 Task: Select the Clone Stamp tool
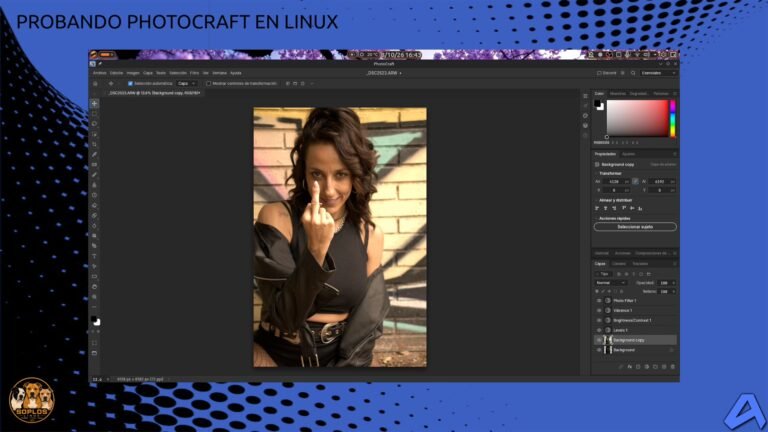[95, 185]
